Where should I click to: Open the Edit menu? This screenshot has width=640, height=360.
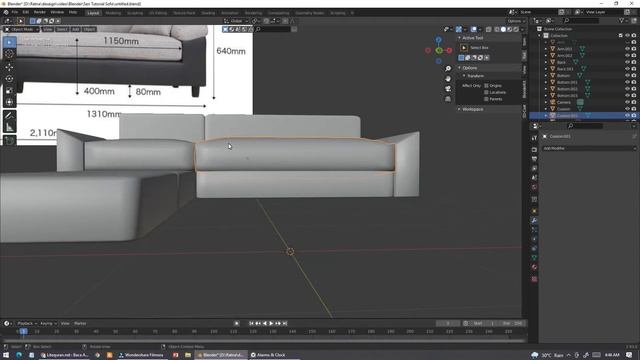[26, 12]
